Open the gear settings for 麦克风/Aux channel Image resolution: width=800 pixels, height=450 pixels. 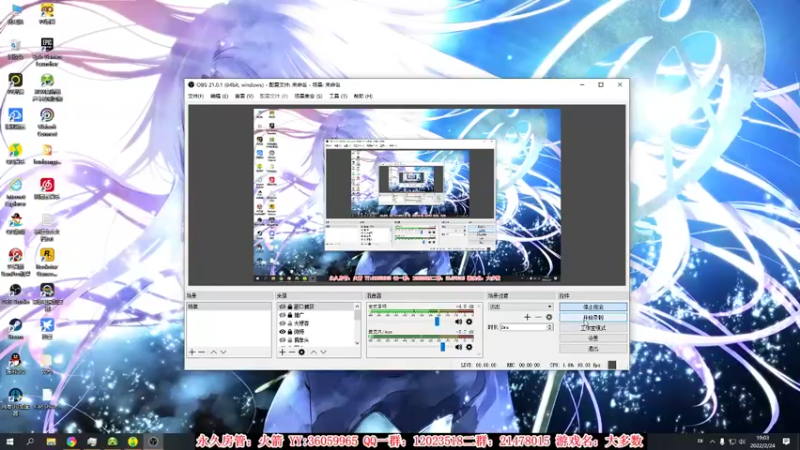point(469,347)
